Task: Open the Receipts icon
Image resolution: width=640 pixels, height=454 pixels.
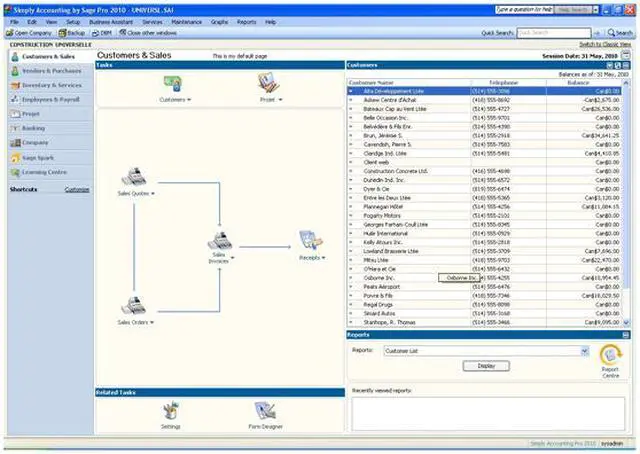Action: [311, 241]
